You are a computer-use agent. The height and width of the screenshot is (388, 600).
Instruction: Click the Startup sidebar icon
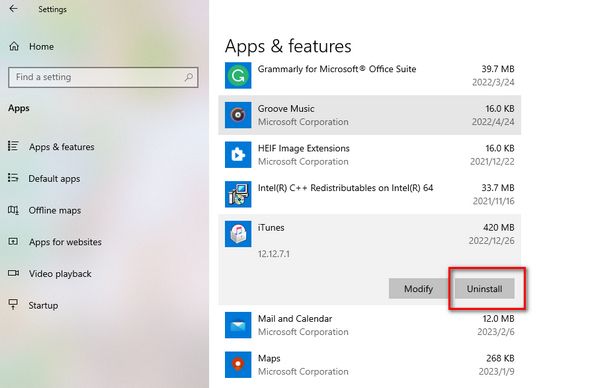(x=13, y=305)
